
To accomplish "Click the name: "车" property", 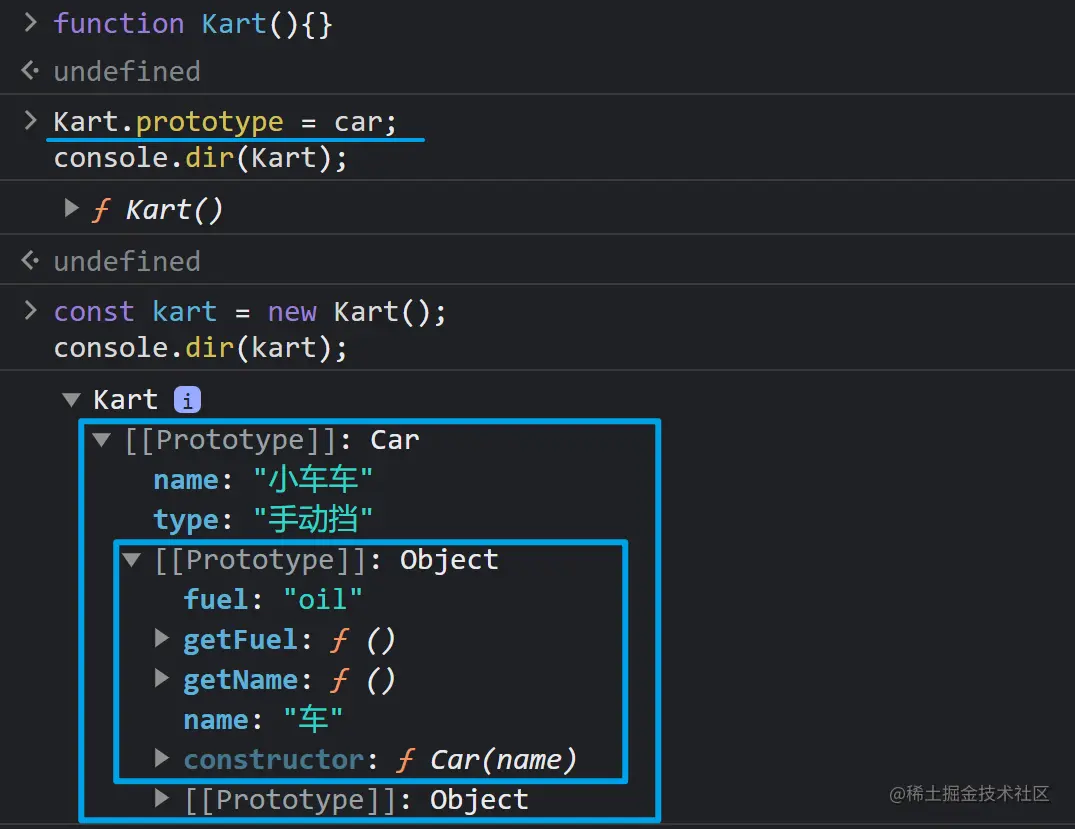I will point(263,719).
